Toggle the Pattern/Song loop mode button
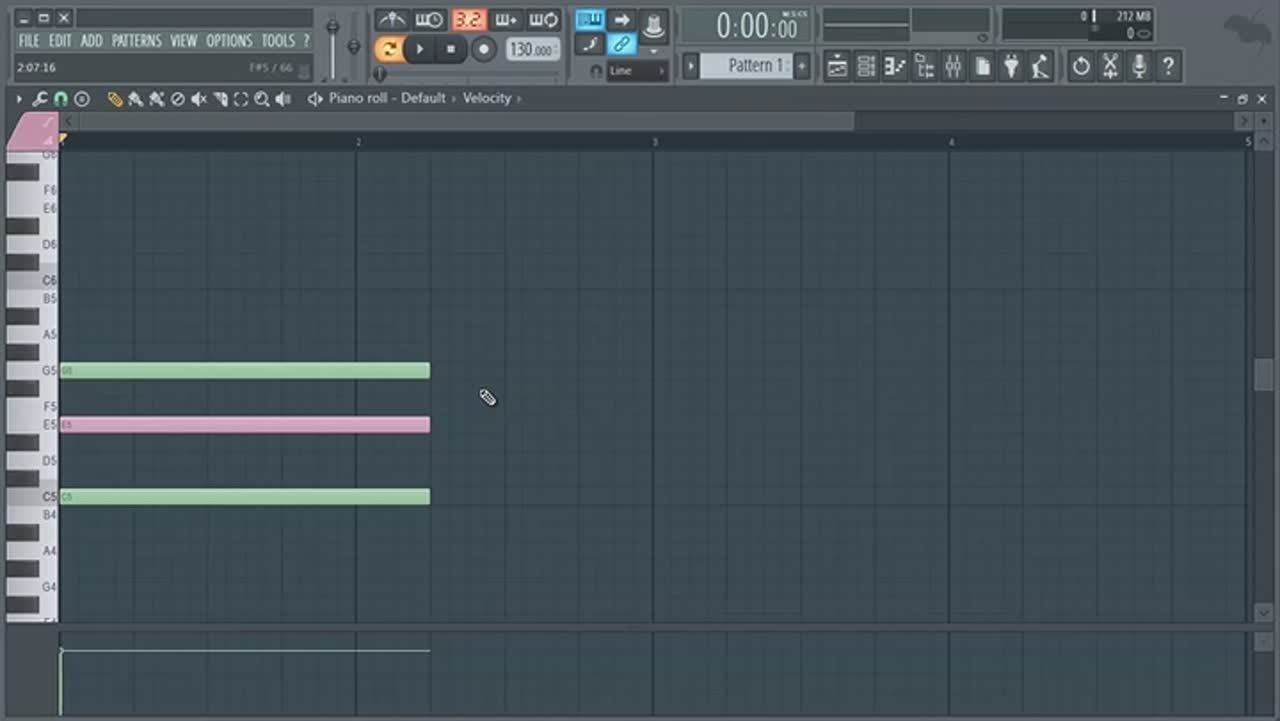The image size is (1280, 721). click(389, 49)
